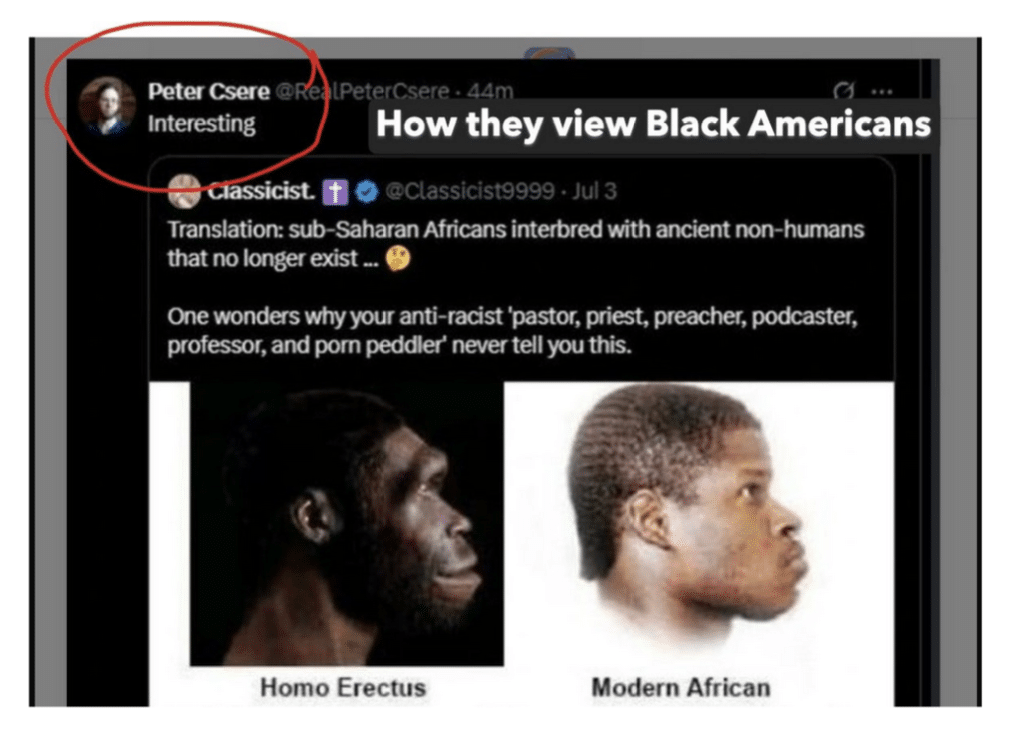Open the quoted post's Jul 3 date
Image resolution: width=1024 pixels, height=733 pixels.
[x=594, y=191]
